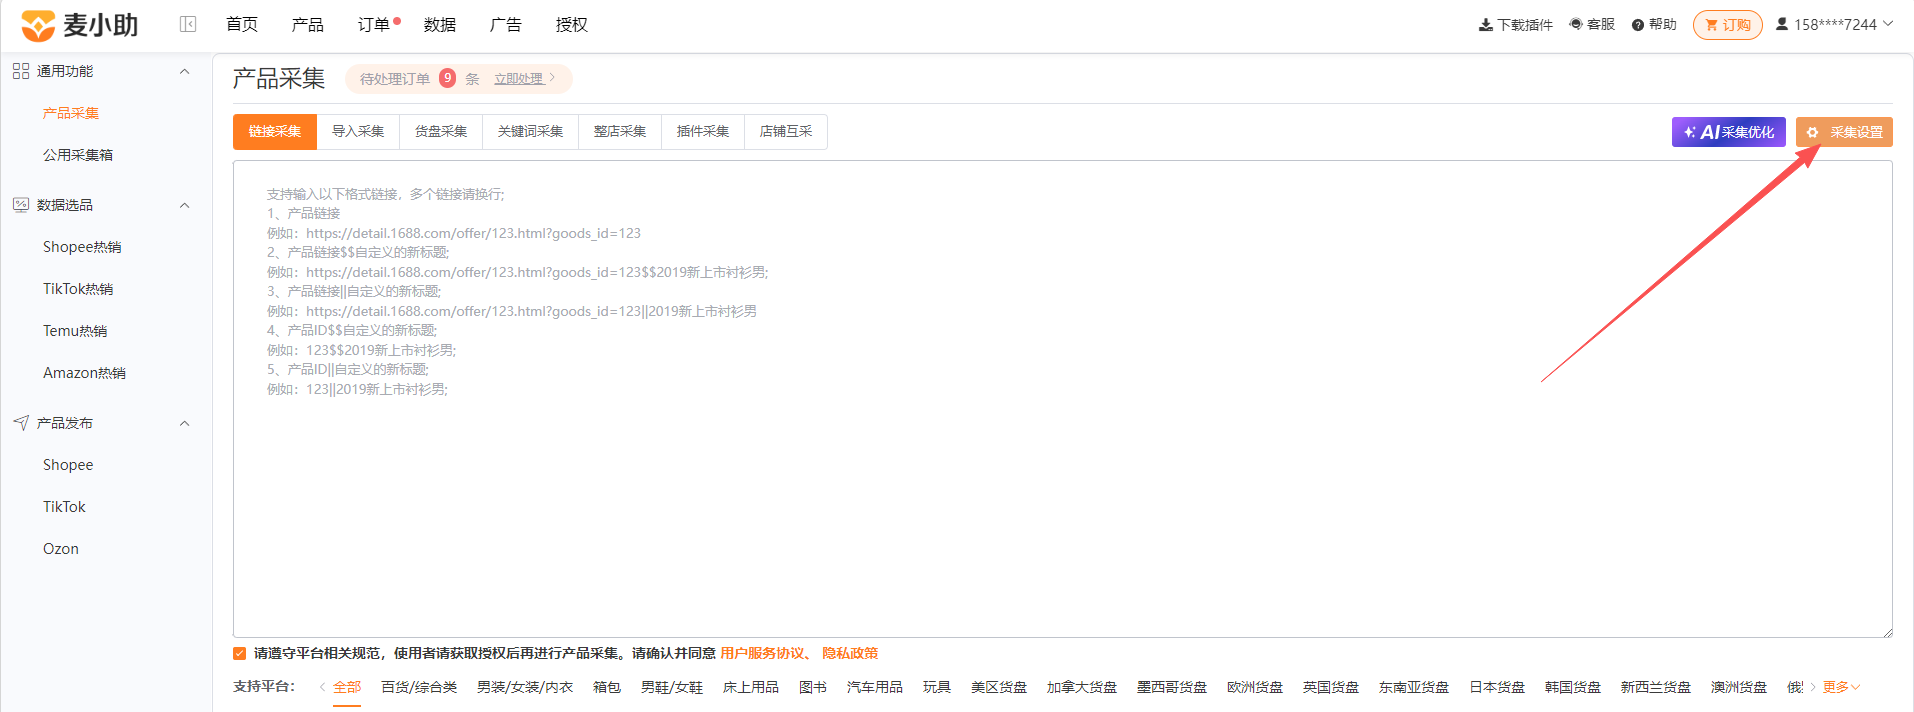The image size is (1914, 712).
Task: Collapse the 通用功能 section
Action: (184, 71)
